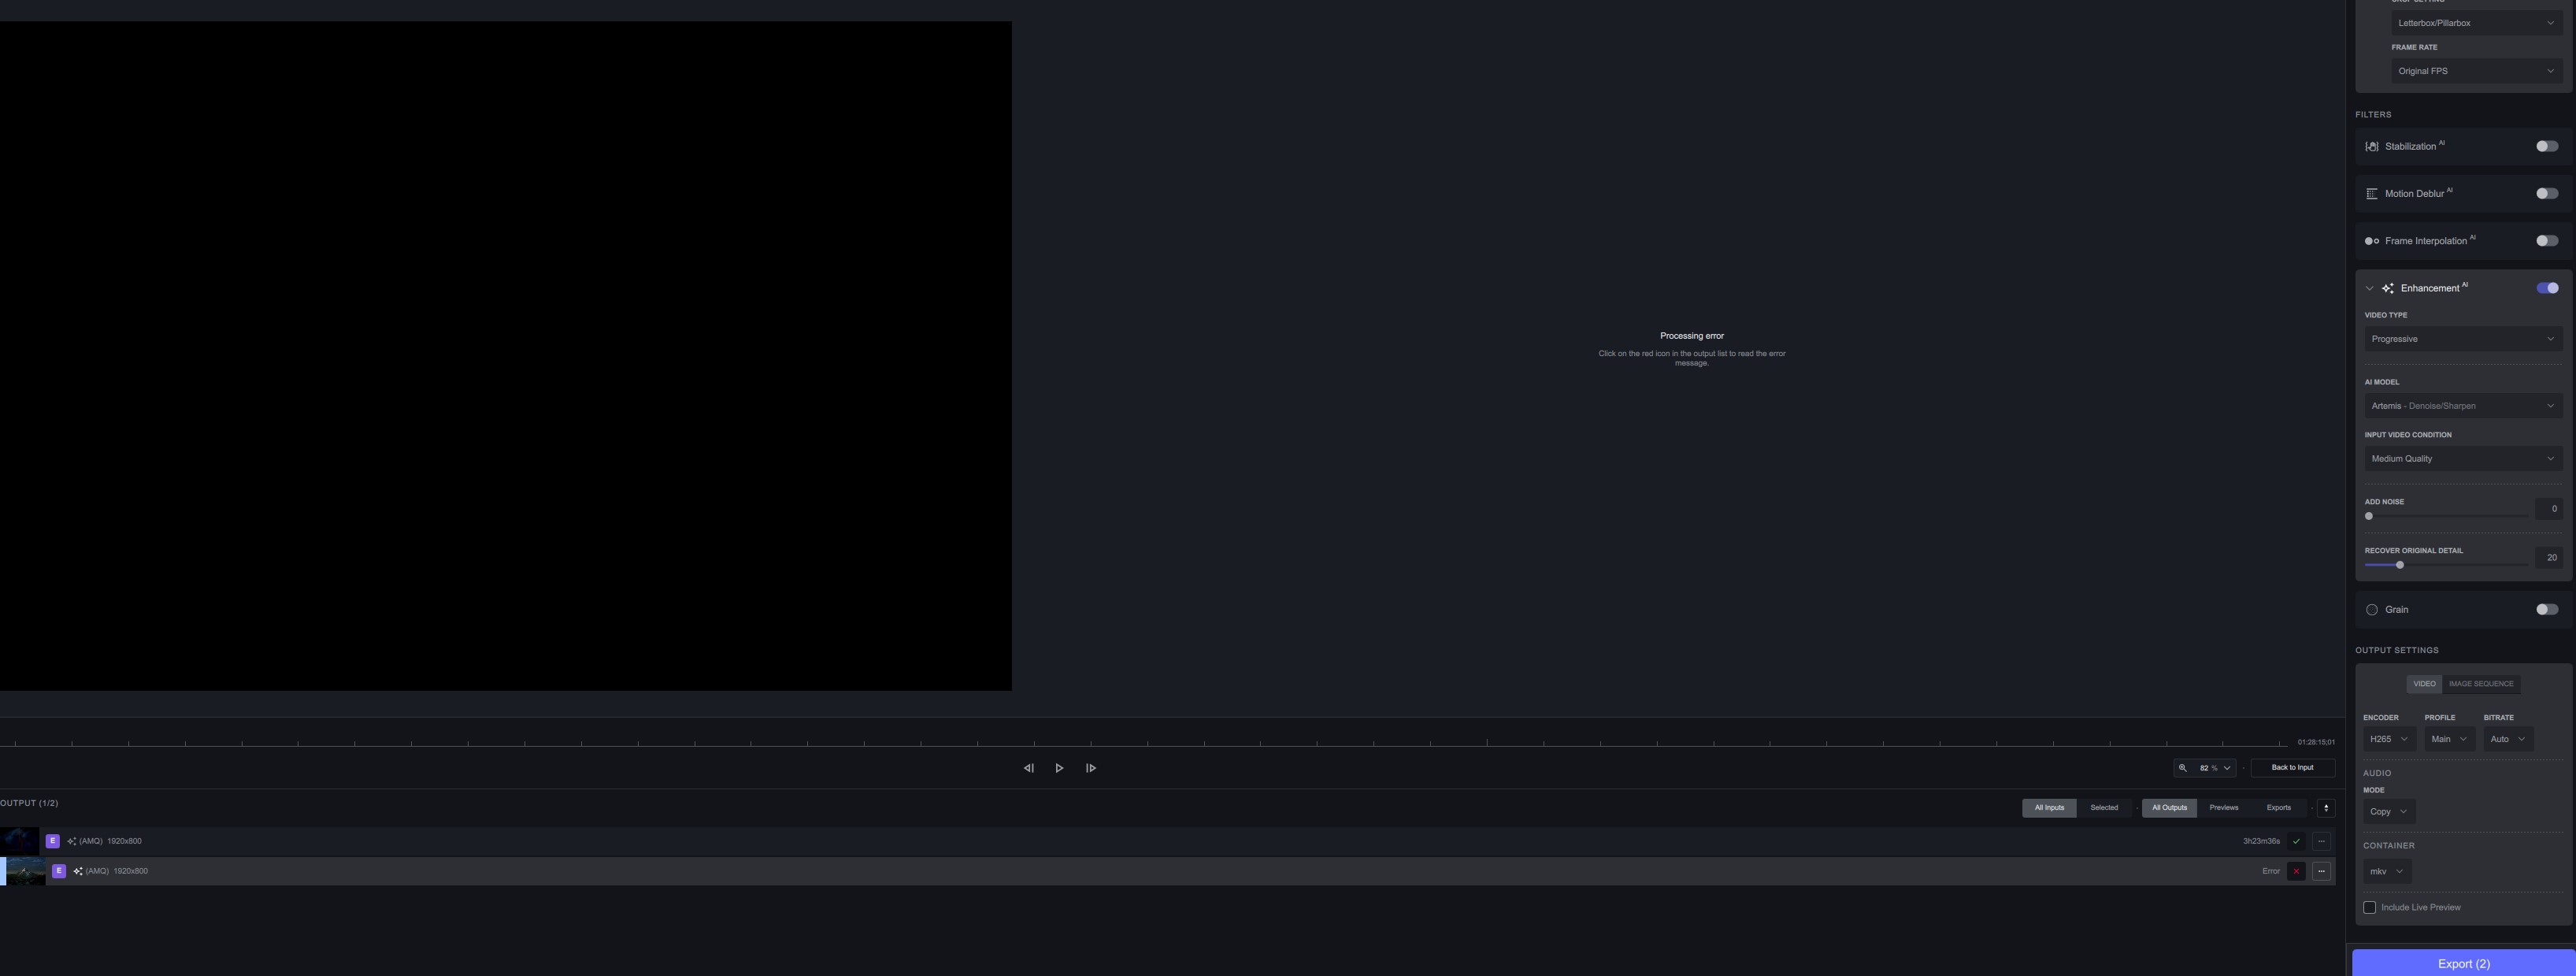Collapse the Enhancement section chevron
The height and width of the screenshot is (976, 2576).
pos(2369,288)
